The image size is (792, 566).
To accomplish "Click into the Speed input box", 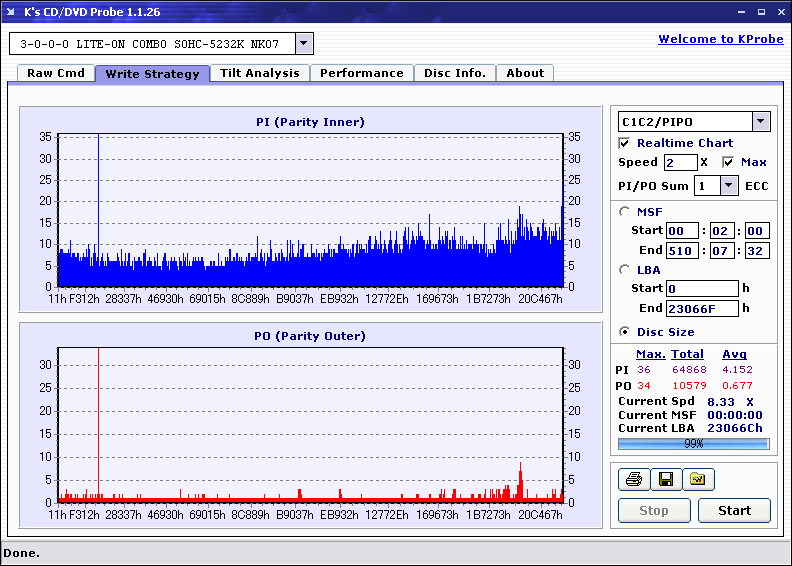I will 680,162.
